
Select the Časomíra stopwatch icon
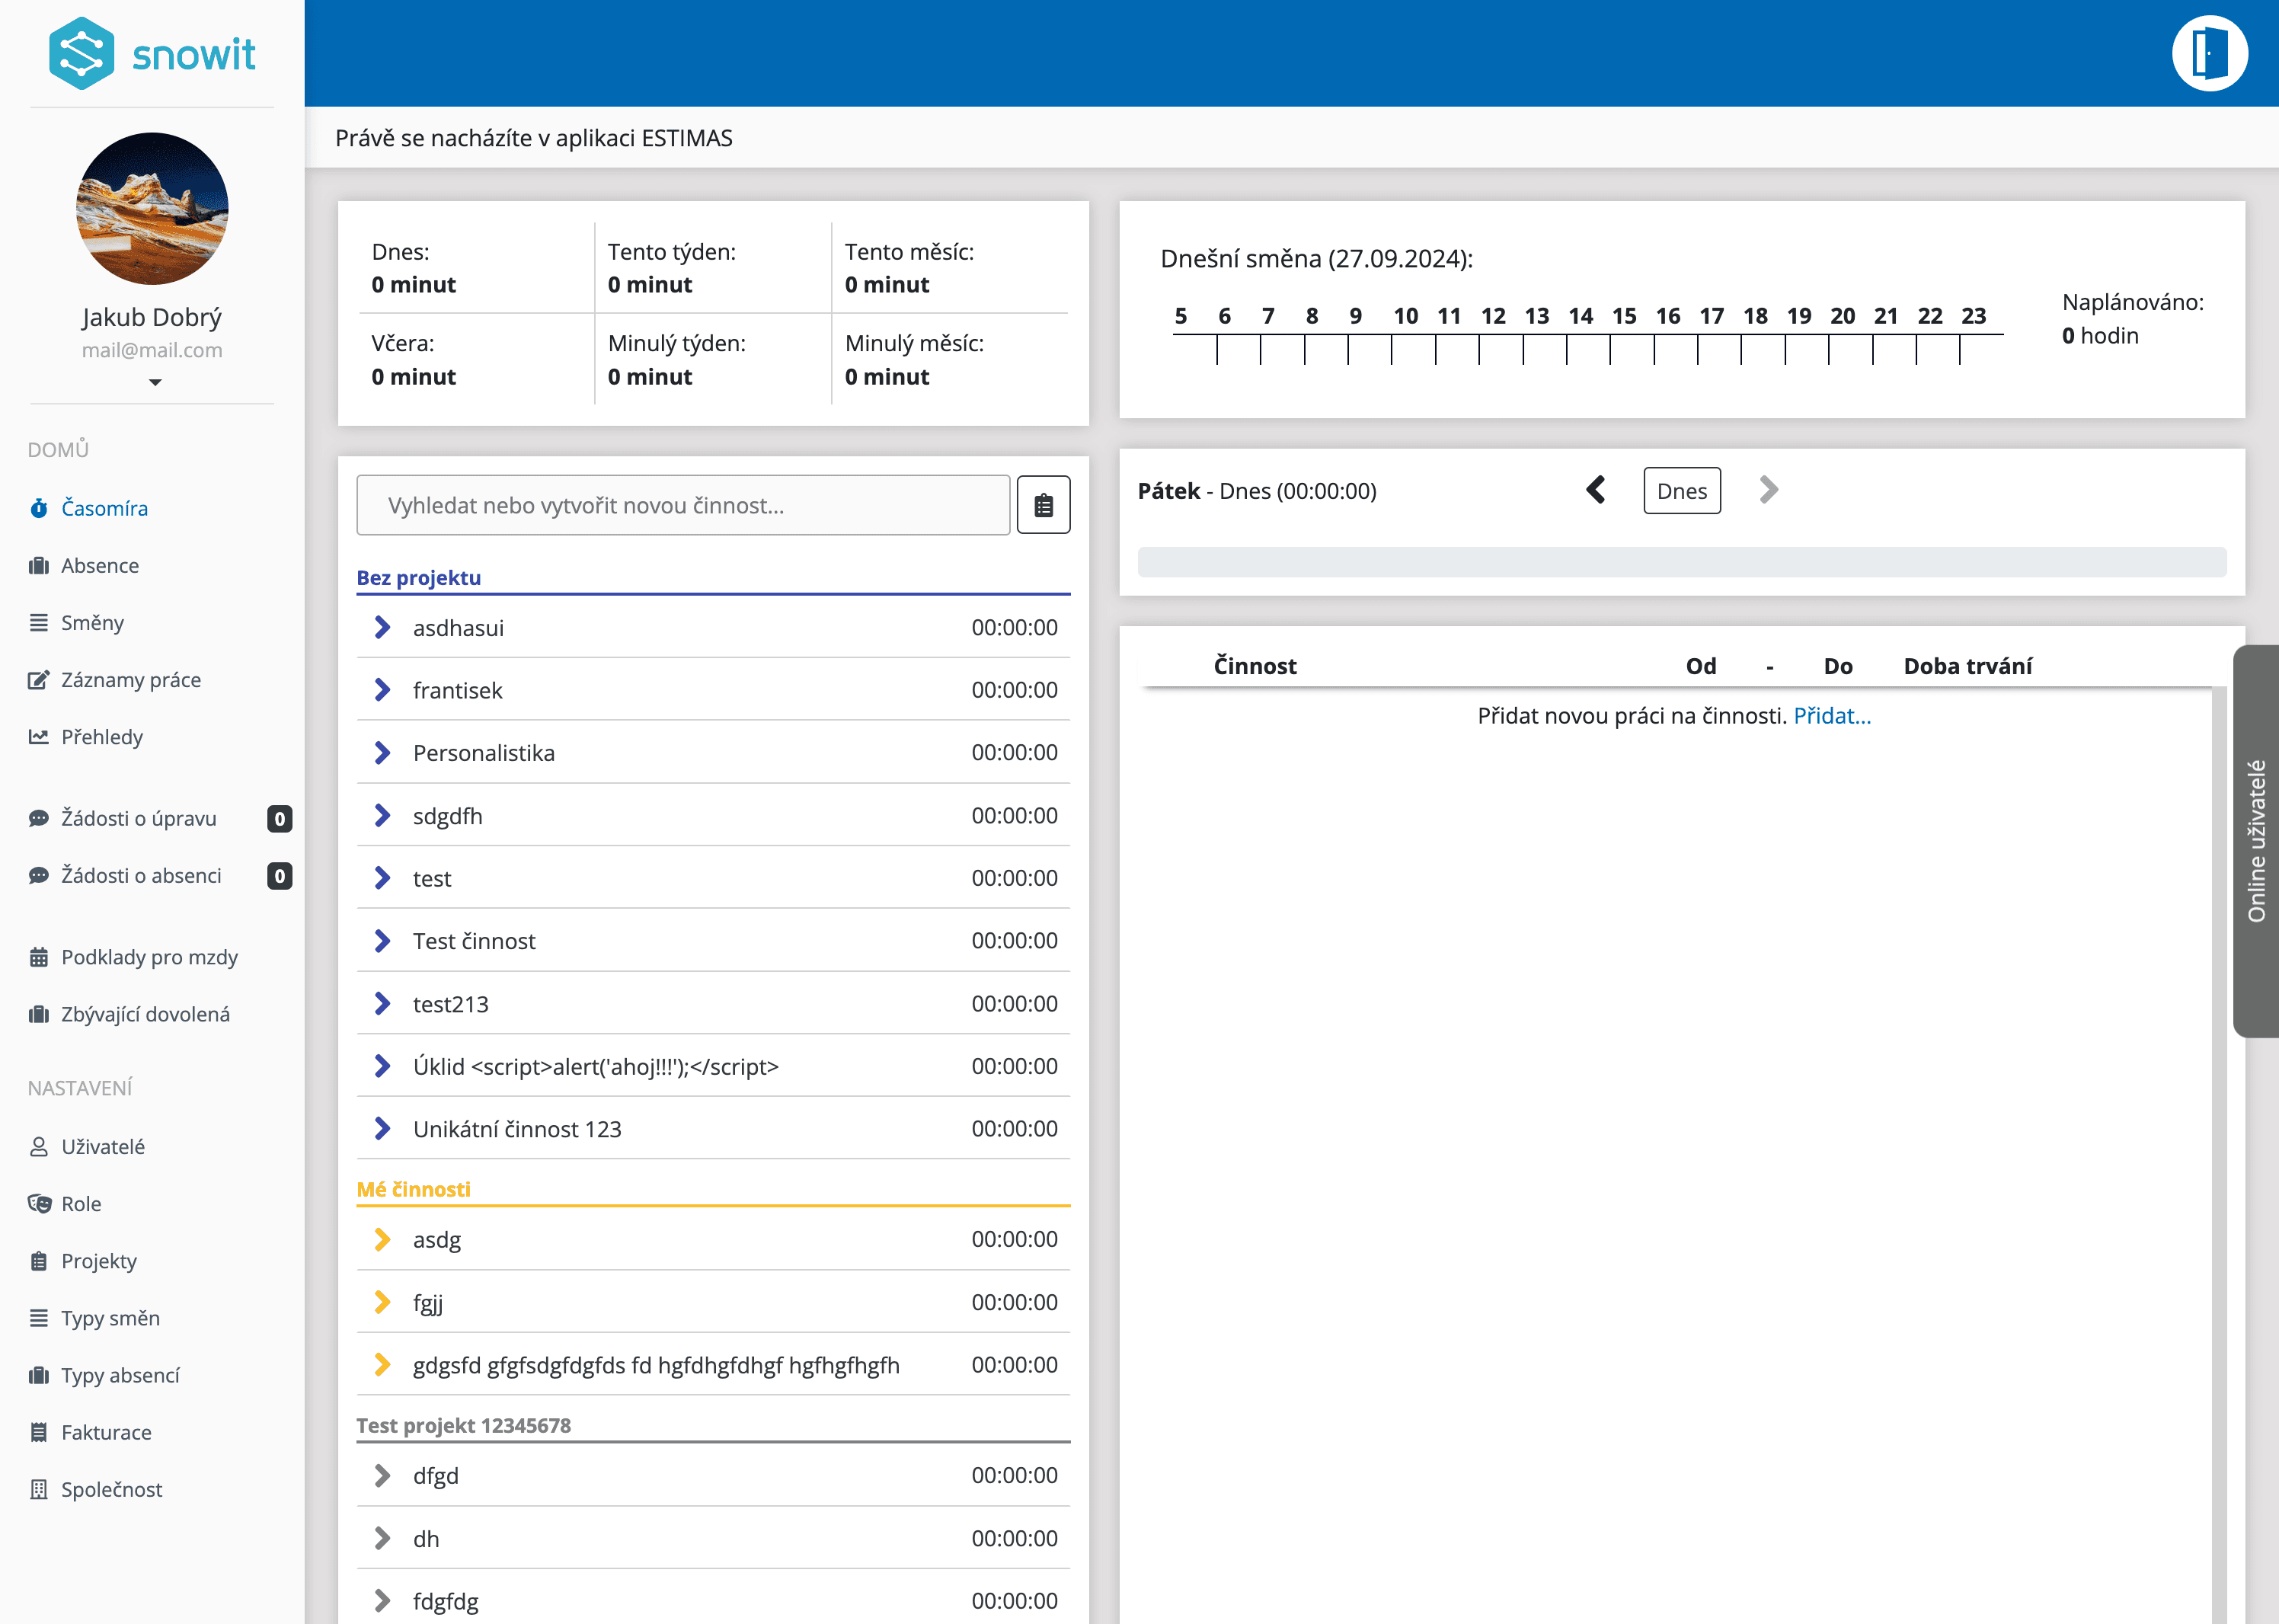[x=38, y=508]
